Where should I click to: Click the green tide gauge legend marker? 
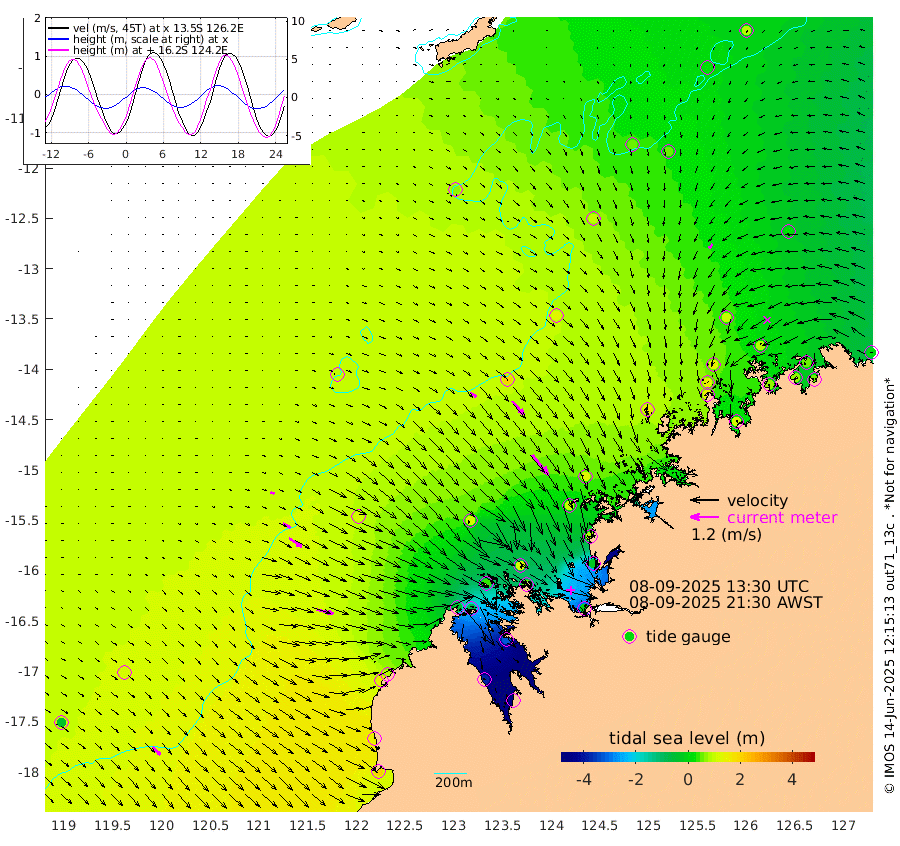click(x=630, y=637)
